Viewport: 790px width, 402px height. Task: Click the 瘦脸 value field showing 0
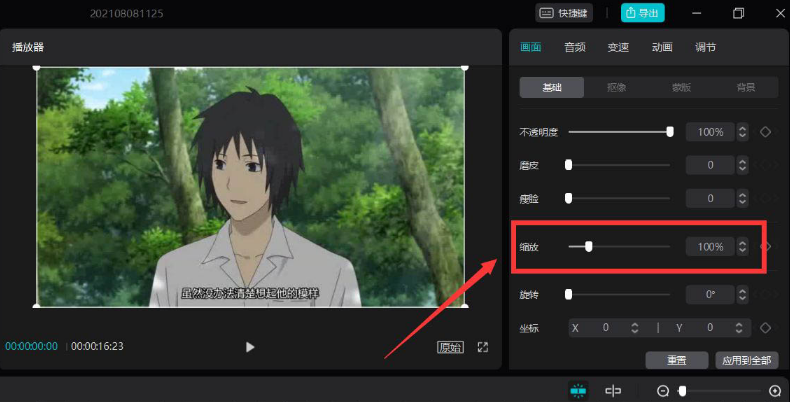point(710,198)
